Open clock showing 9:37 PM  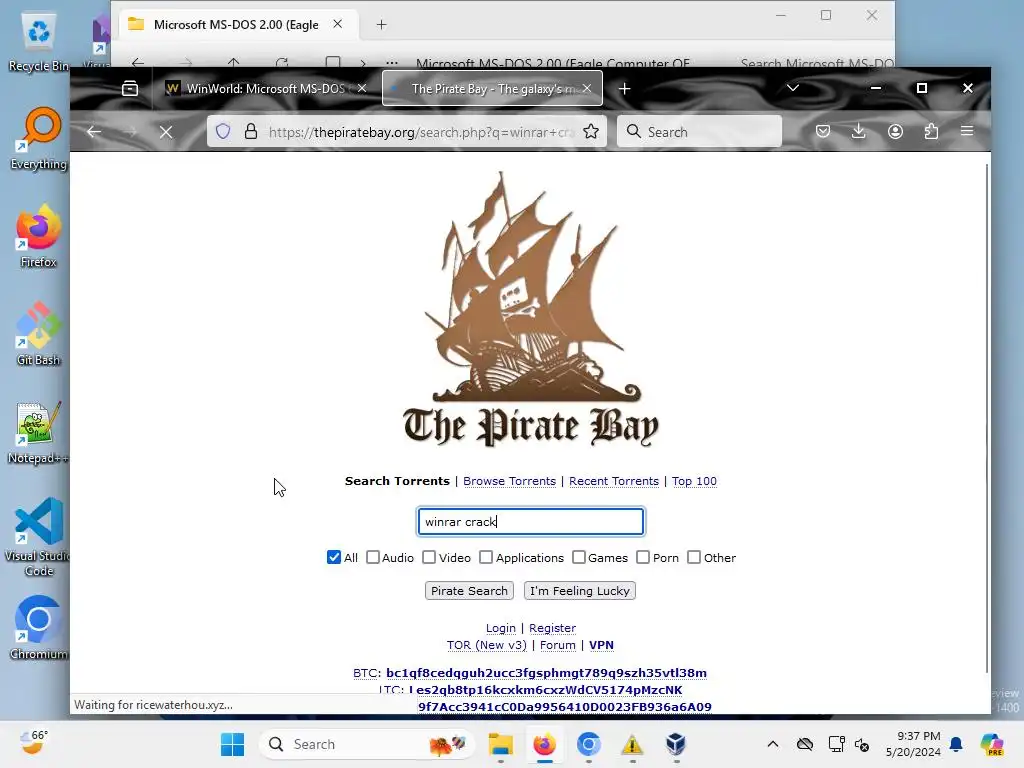coord(913,744)
